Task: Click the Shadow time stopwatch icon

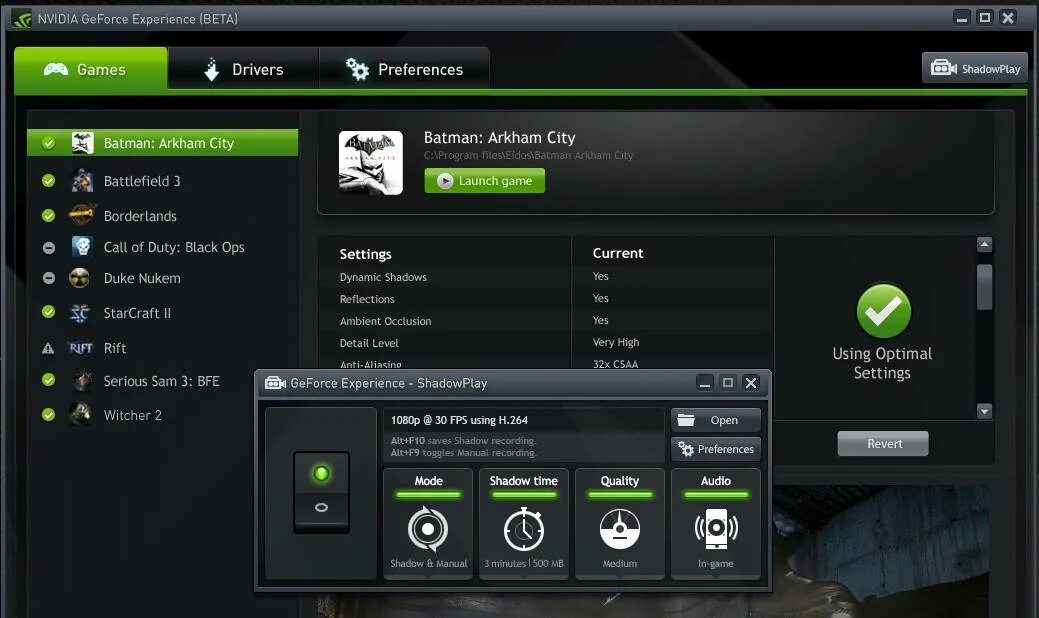Action: [523, 529]
